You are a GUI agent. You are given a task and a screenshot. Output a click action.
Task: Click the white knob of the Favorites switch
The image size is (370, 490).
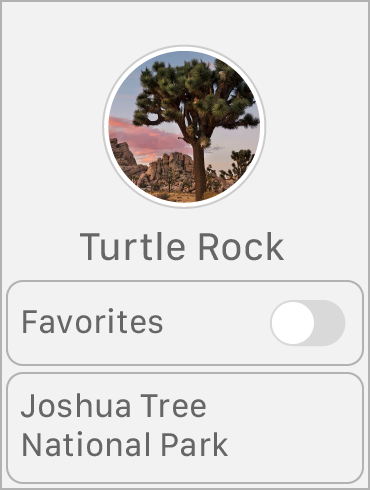293,323
